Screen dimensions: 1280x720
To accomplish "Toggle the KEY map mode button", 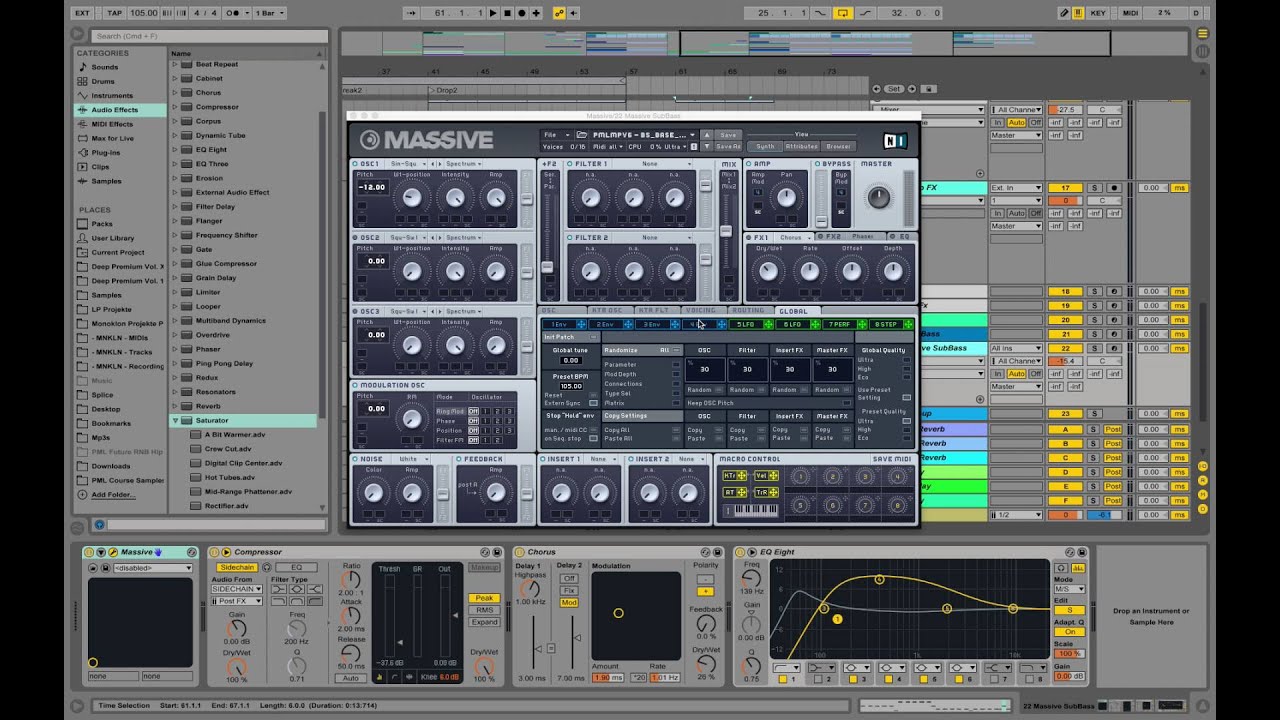I will tap(1098, 13).
